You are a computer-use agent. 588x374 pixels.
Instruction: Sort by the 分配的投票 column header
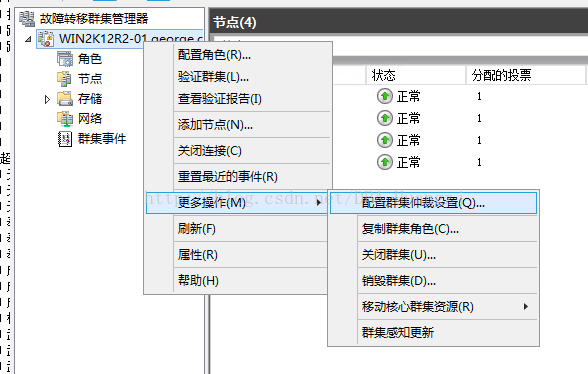526,75
